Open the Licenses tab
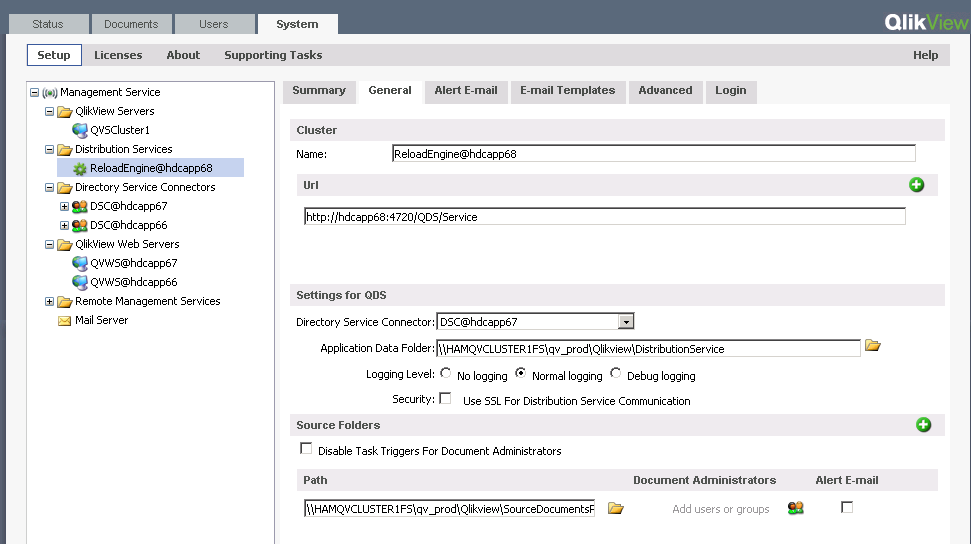971x544 pixels. 118,55
